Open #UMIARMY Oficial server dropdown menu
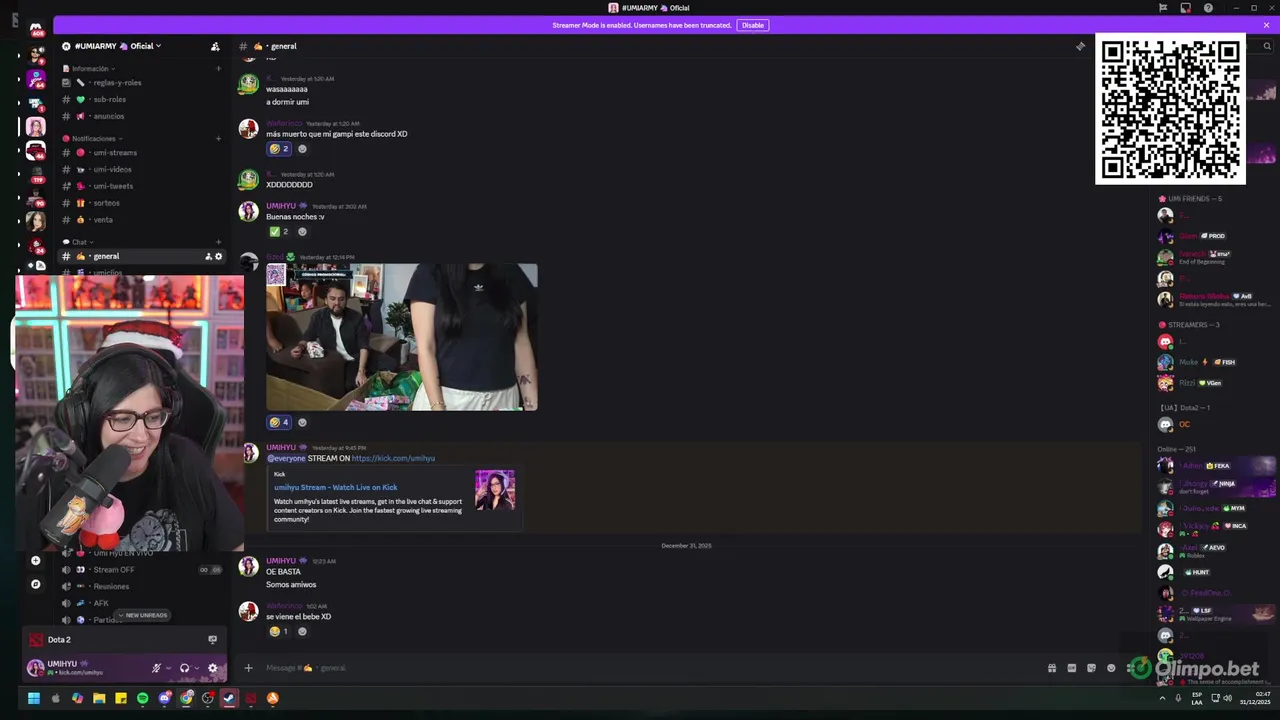Screen dimensions: 1280x720 pyautogui.click(x=118, y=46)
